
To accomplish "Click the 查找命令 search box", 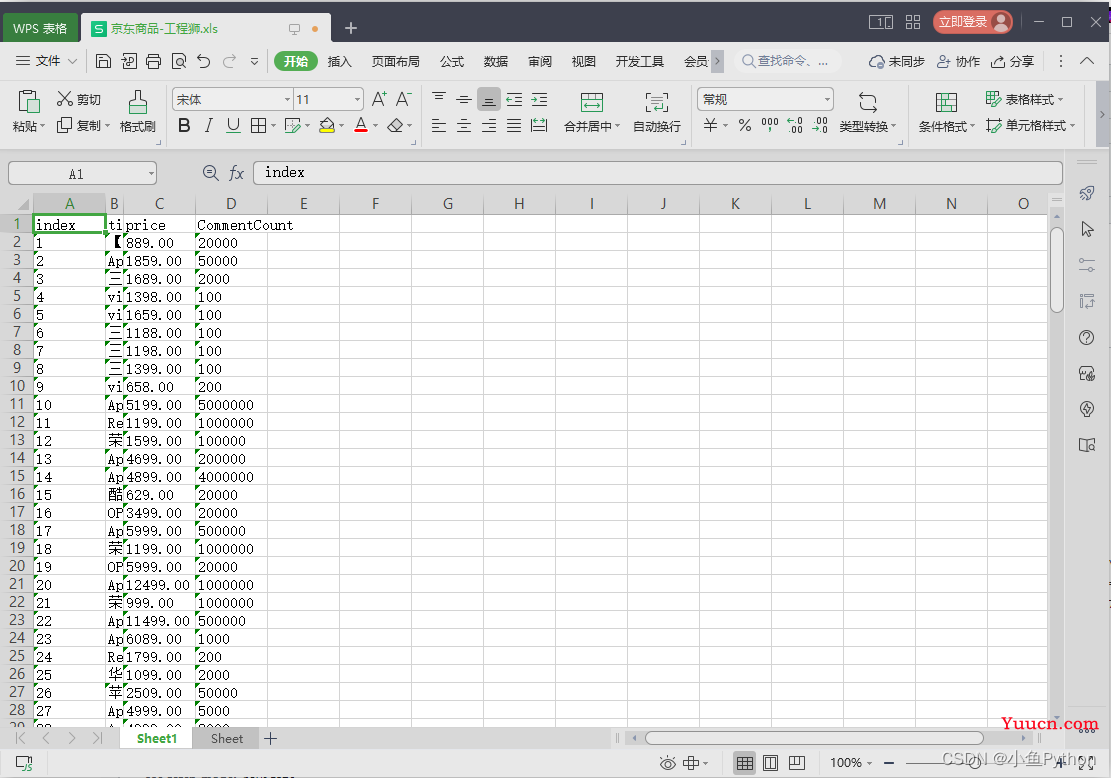I will point(787,62).
